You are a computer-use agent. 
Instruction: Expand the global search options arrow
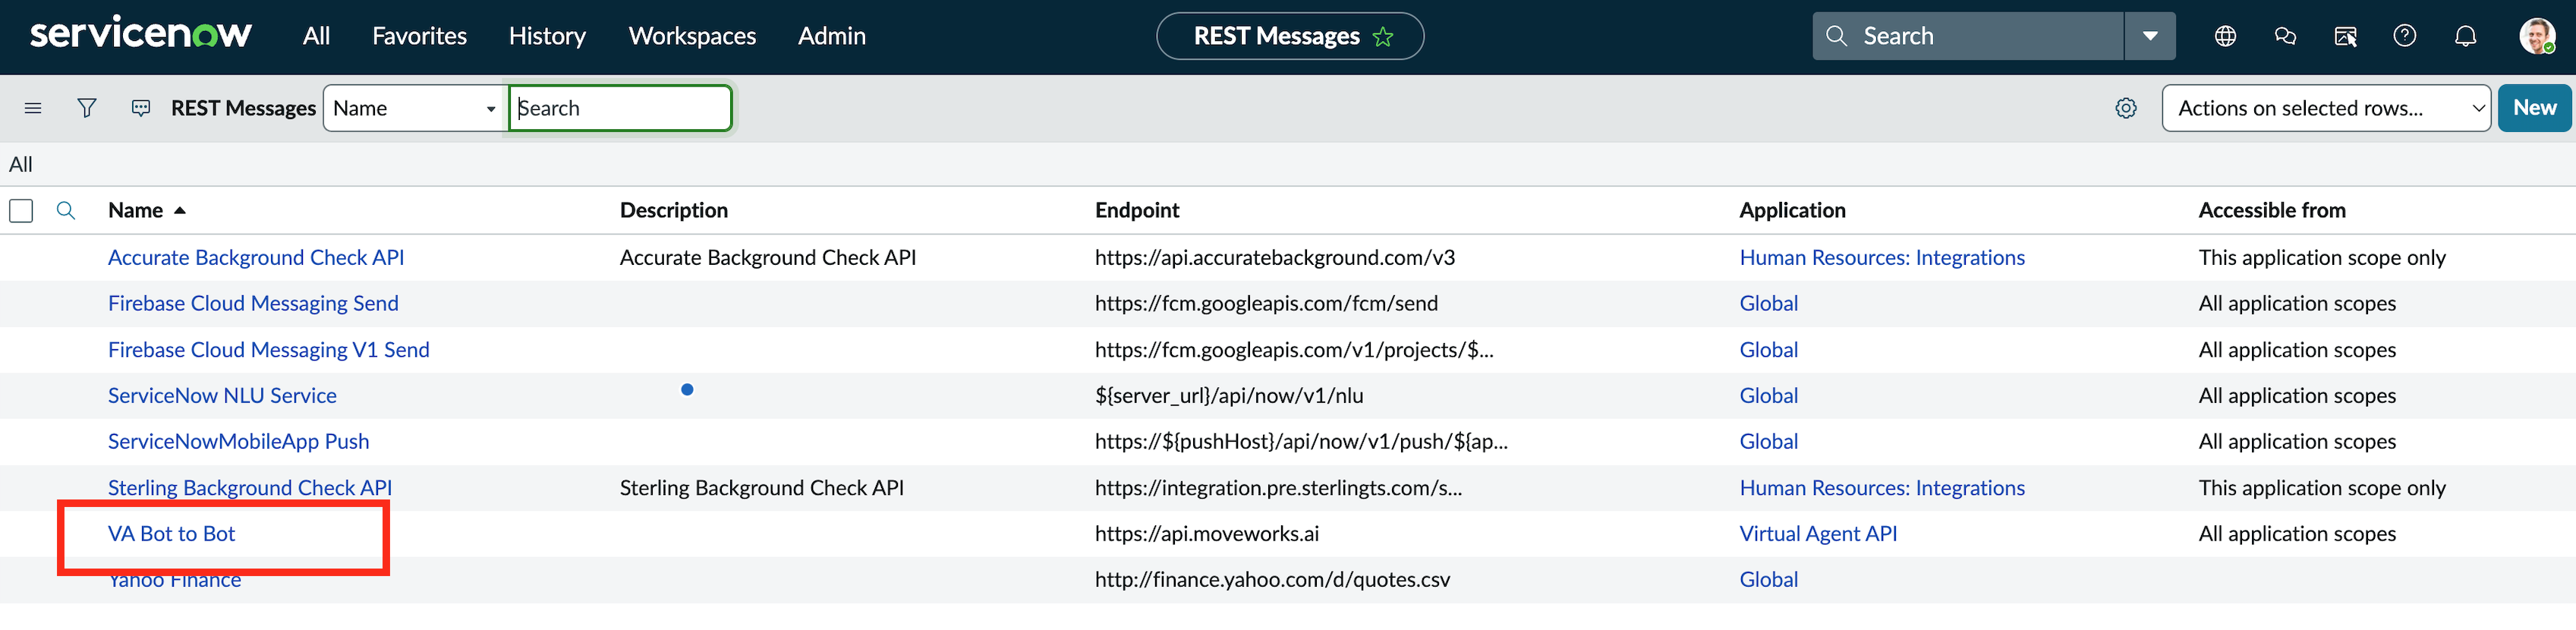click(2150, 37)
